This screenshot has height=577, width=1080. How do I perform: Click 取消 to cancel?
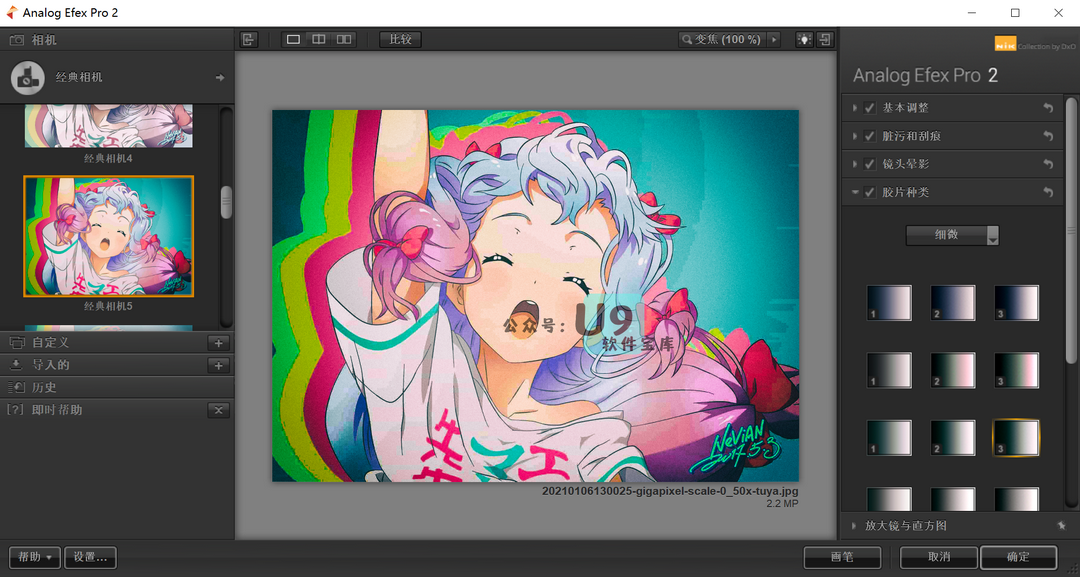(939, 557)
